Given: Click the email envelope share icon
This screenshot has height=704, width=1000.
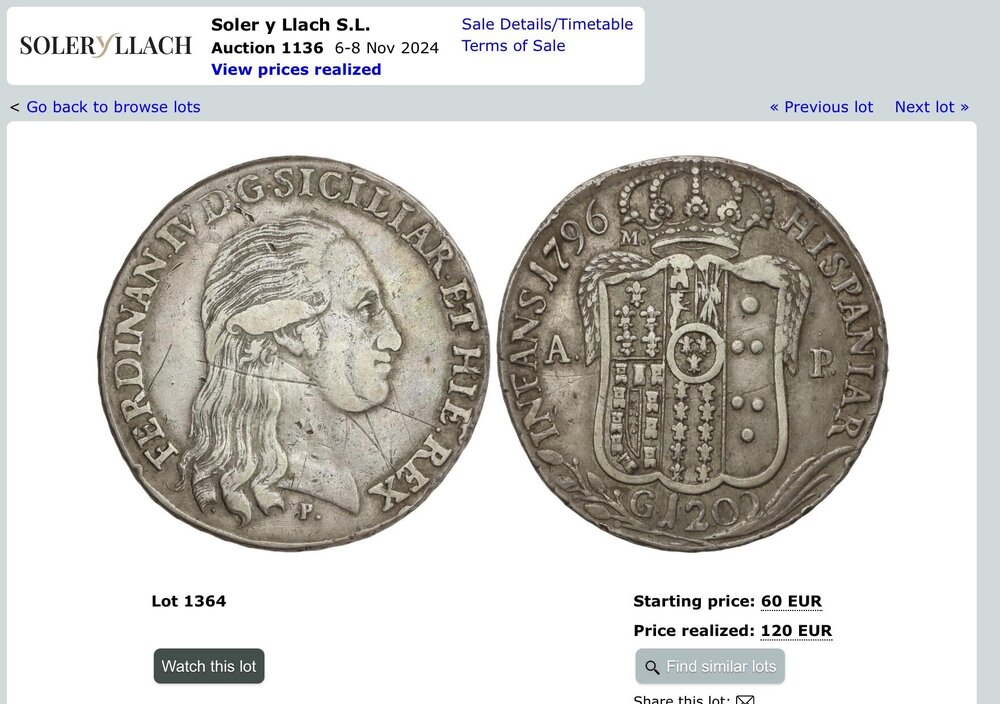Looking at the screenshot, I should point(745,700).
